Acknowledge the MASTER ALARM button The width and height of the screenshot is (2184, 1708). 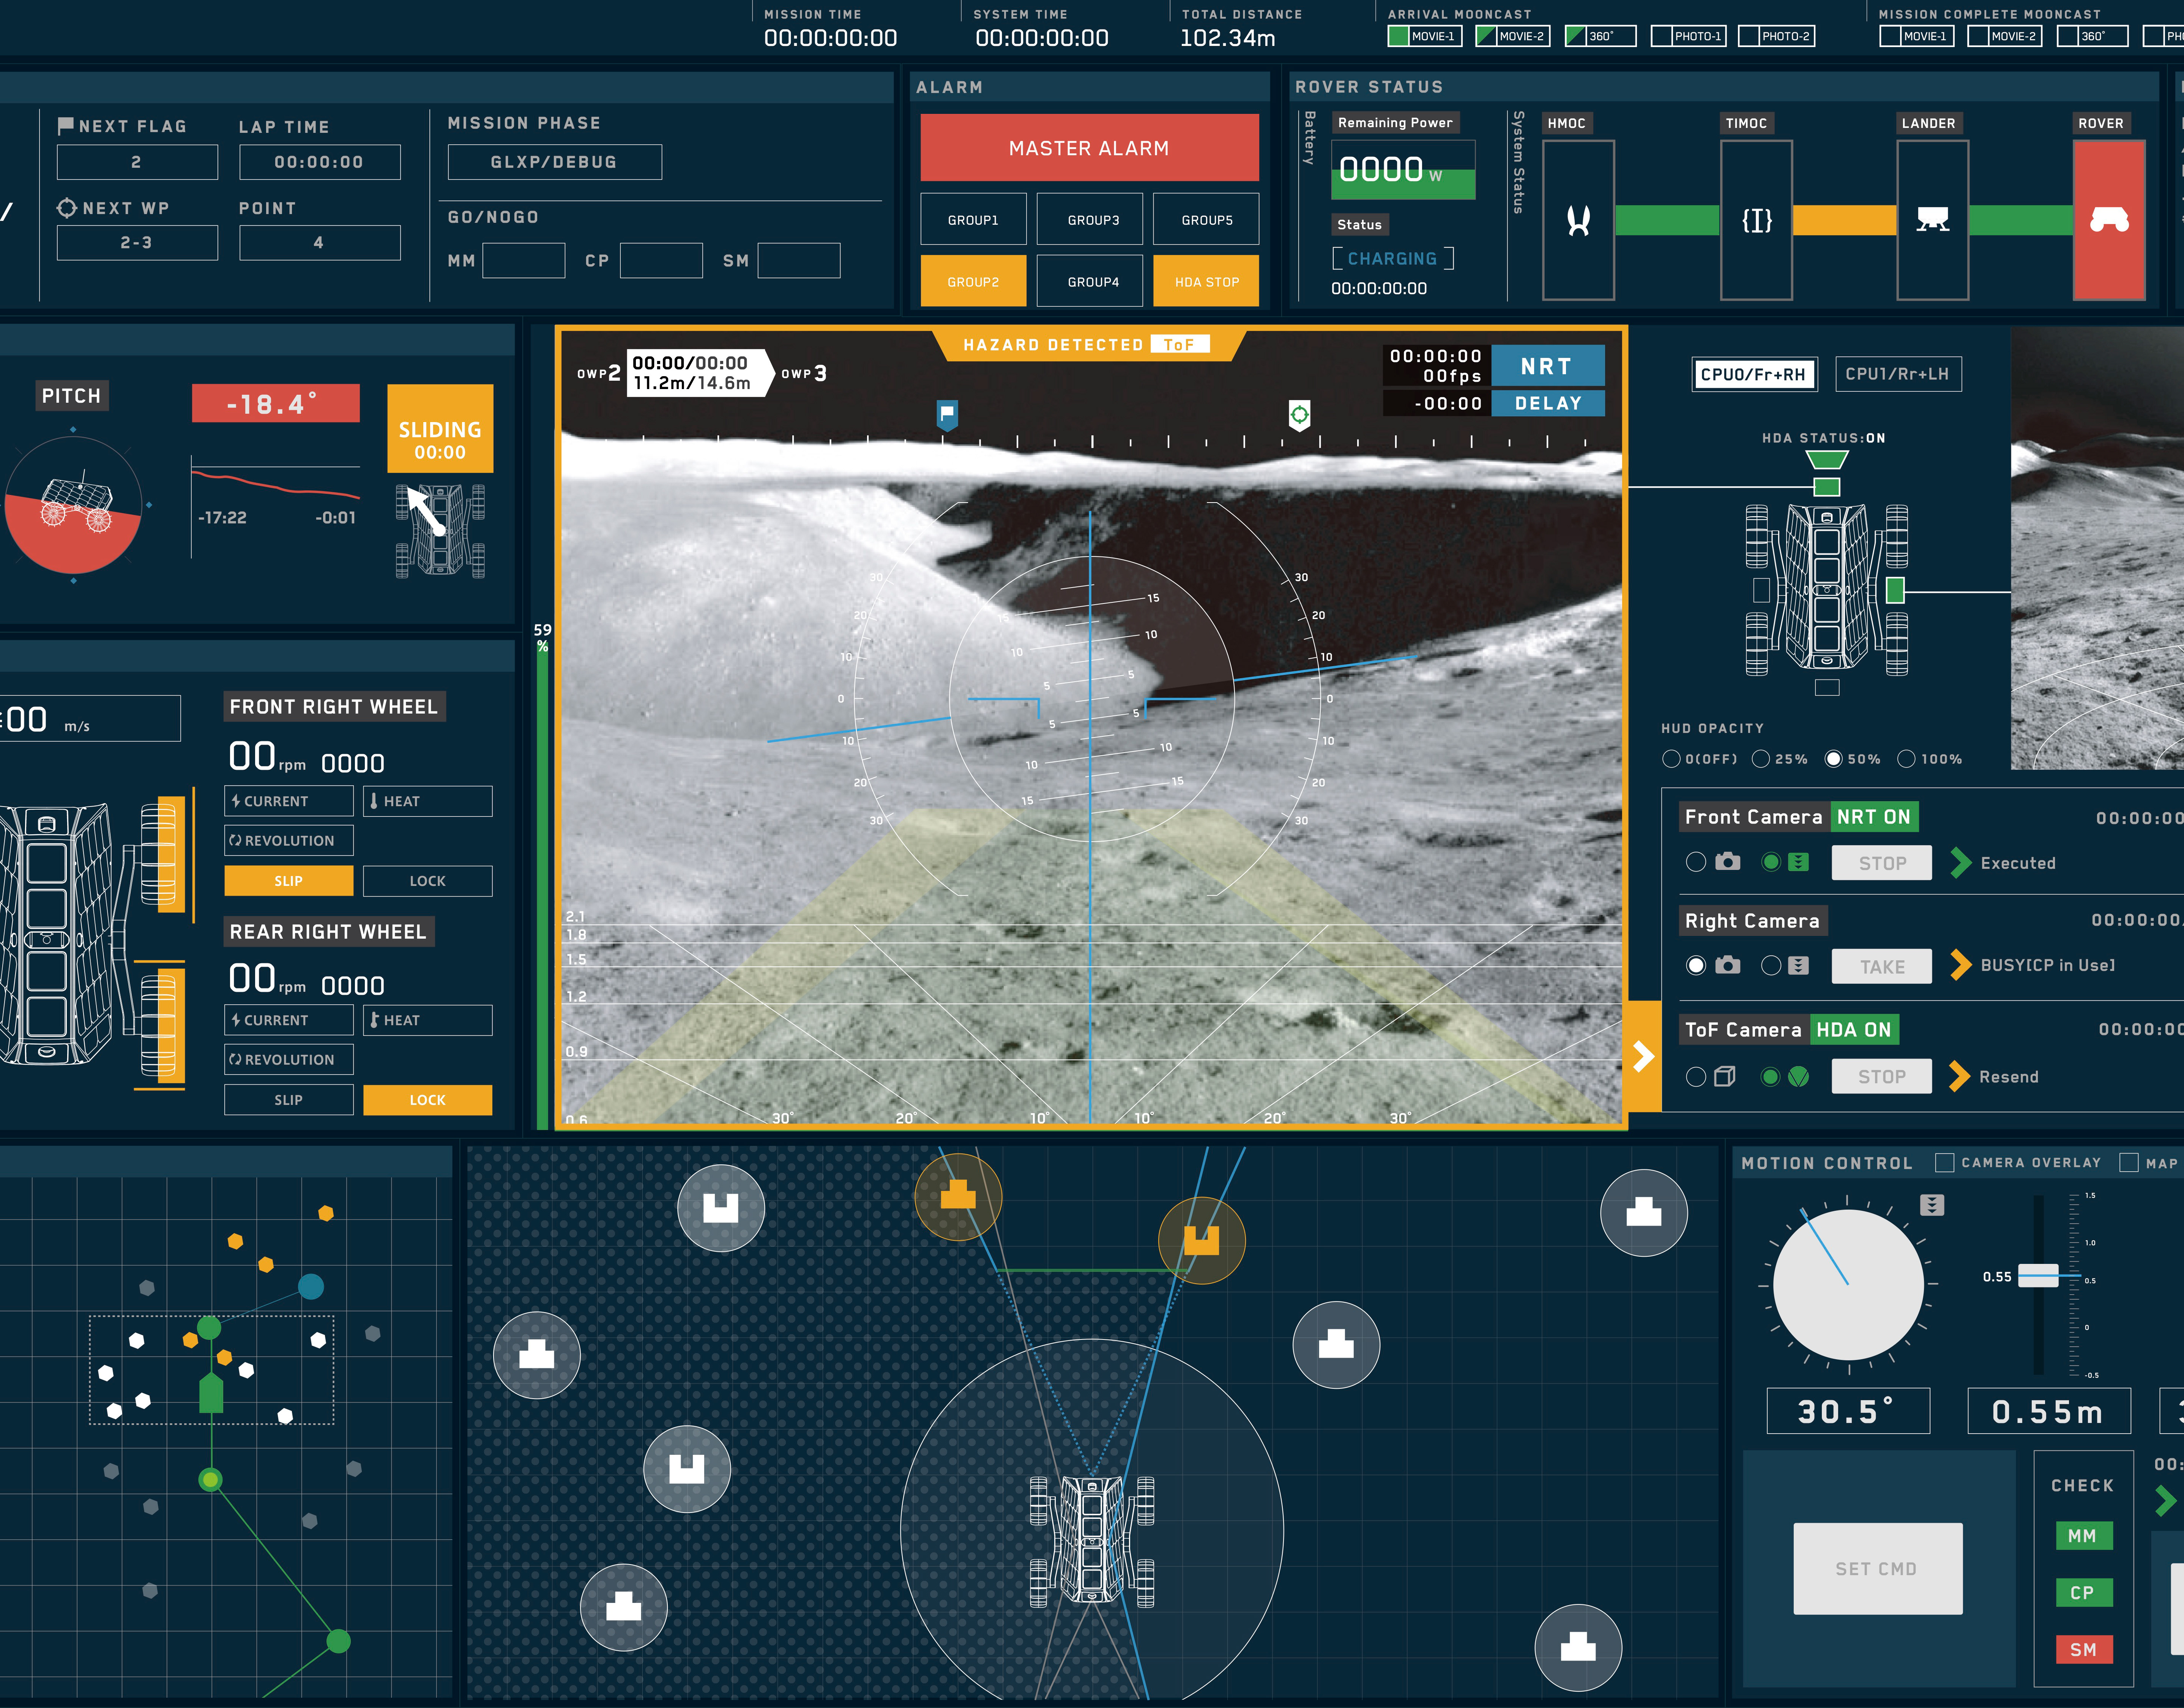tap(1089, 148)
